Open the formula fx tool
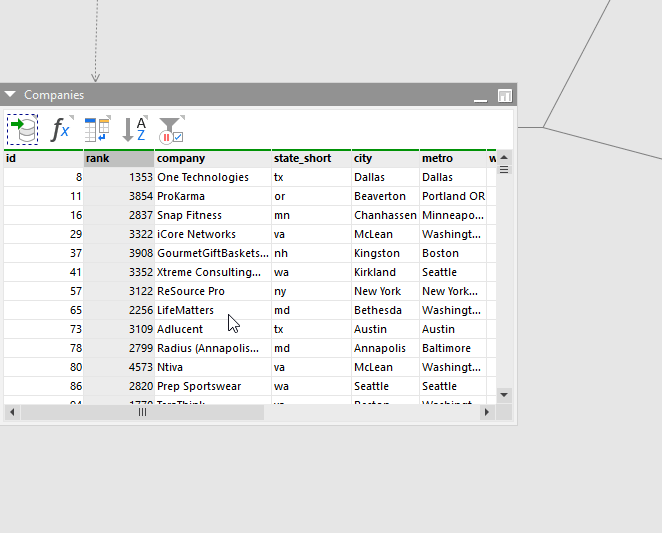 tap(61, 129)
